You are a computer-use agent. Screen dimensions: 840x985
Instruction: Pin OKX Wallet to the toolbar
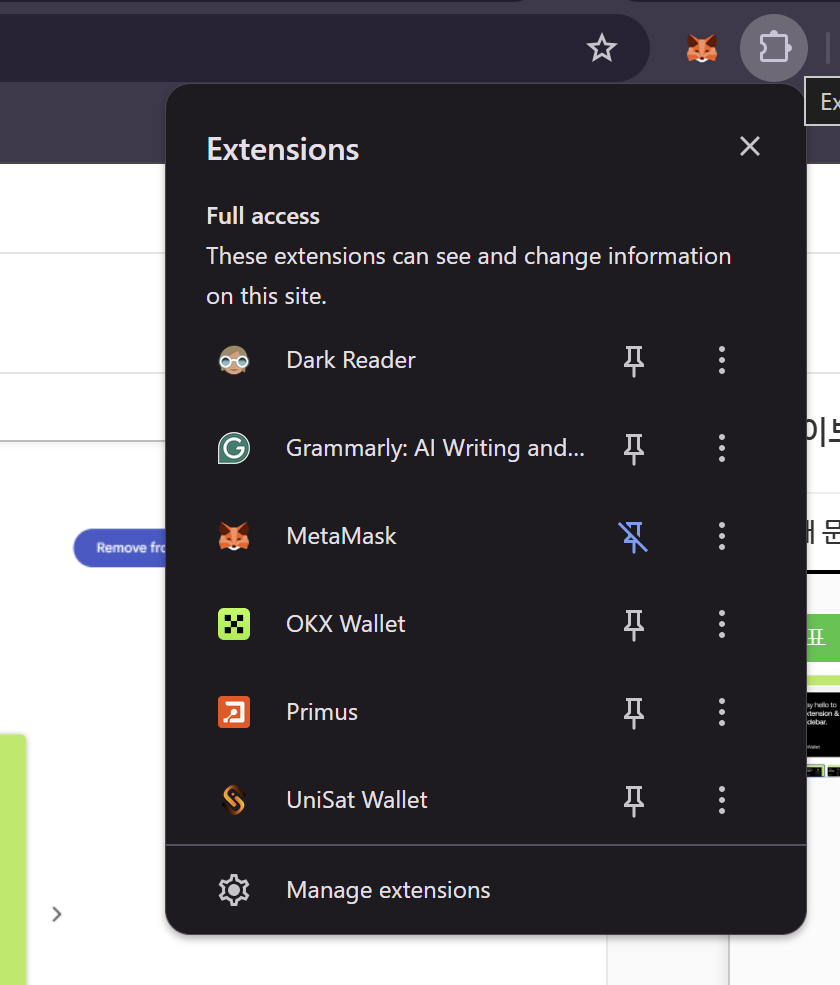(x=633, y=625)
